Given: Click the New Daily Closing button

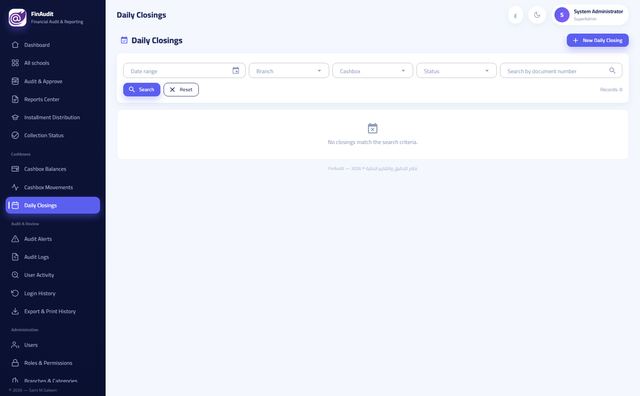Looking at the screenshot, I should point(598,40).
